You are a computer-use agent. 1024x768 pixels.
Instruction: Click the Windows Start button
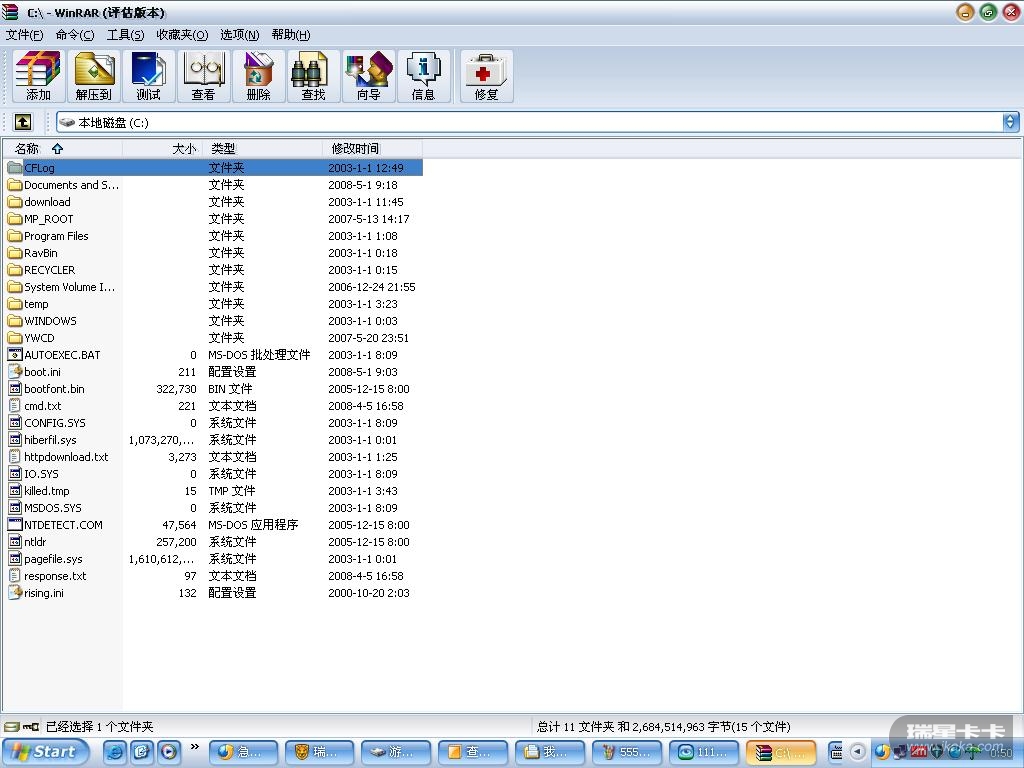pos(45,752)
